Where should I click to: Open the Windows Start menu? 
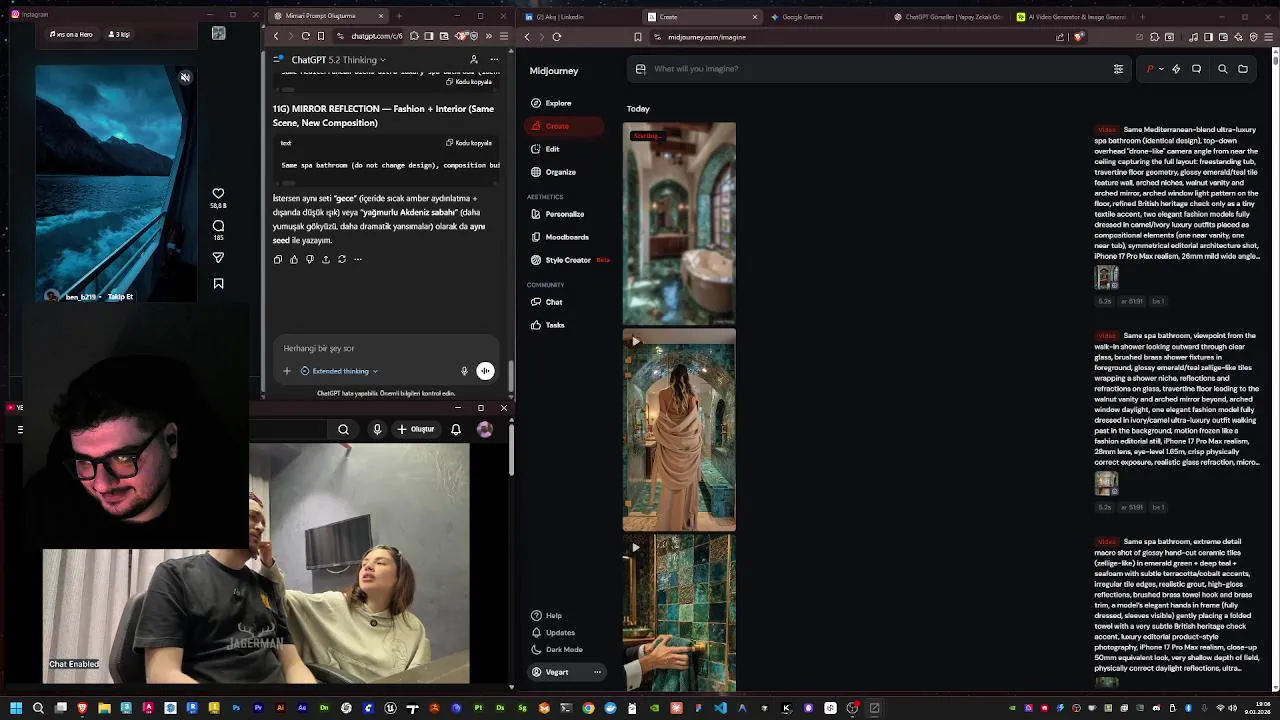tap(16, 708)
